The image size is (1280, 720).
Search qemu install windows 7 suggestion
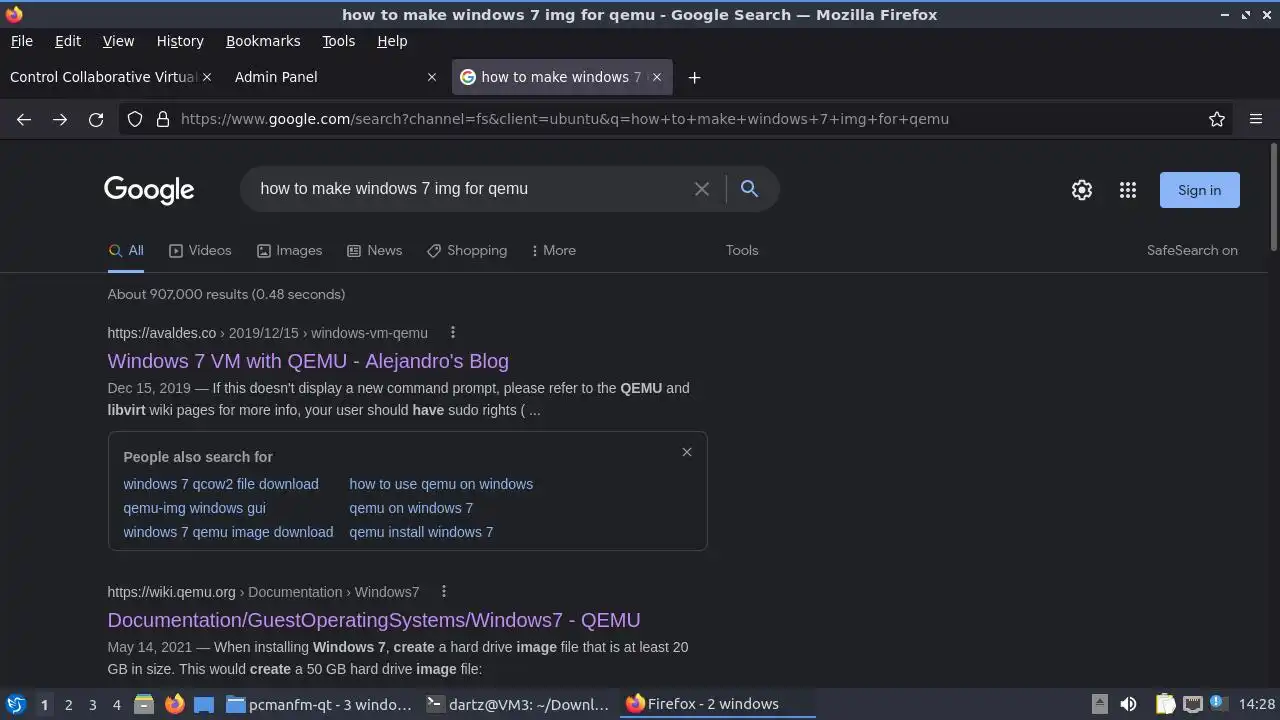[421, 532]
